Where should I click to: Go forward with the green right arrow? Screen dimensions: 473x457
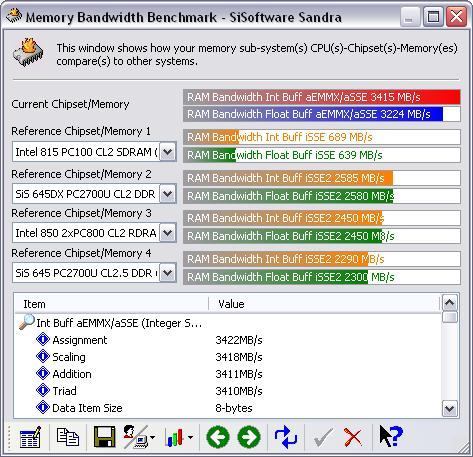249,437
